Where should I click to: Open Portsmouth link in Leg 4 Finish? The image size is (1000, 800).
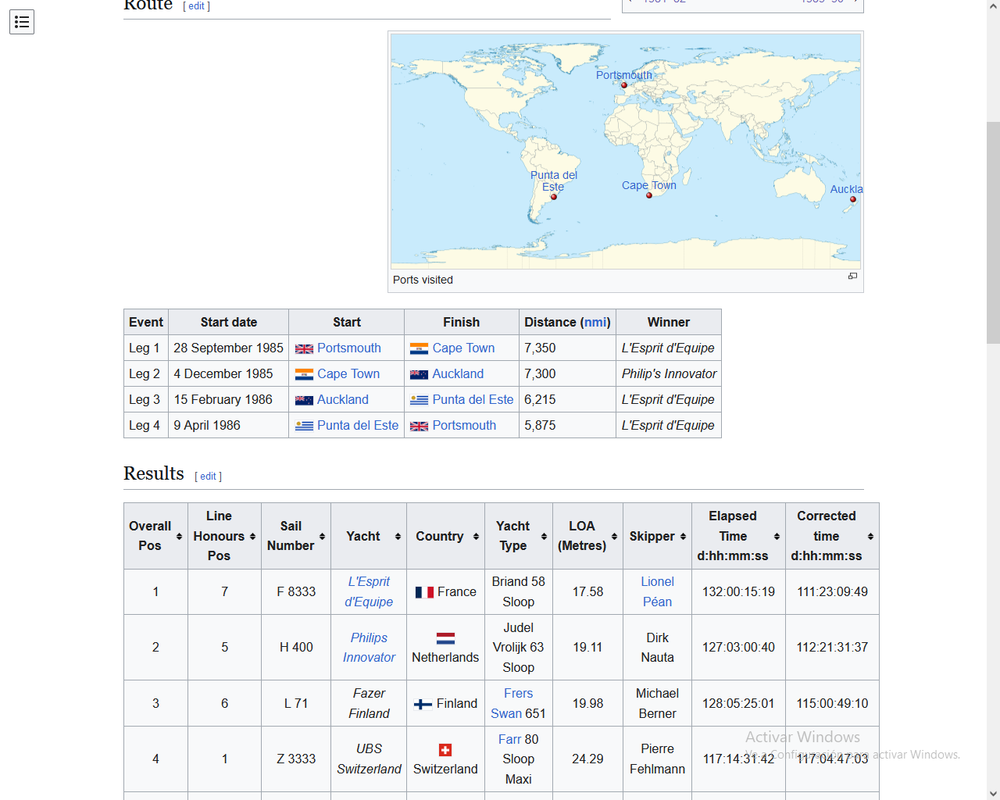point(464,426)
